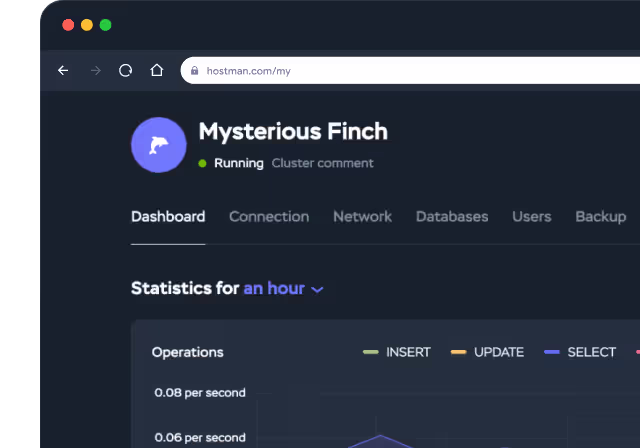Switch to the Databases tab

pos(452,217)
